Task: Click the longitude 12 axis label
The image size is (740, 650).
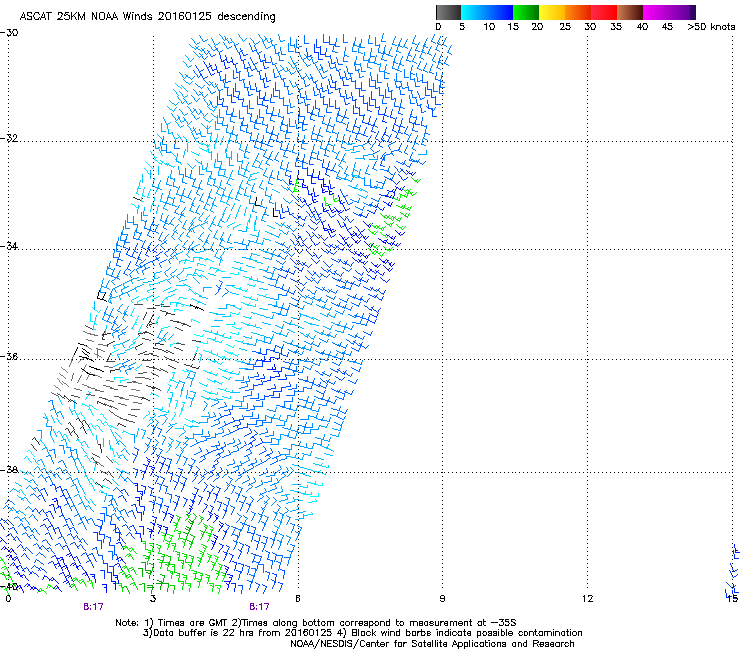Action: 588,599
